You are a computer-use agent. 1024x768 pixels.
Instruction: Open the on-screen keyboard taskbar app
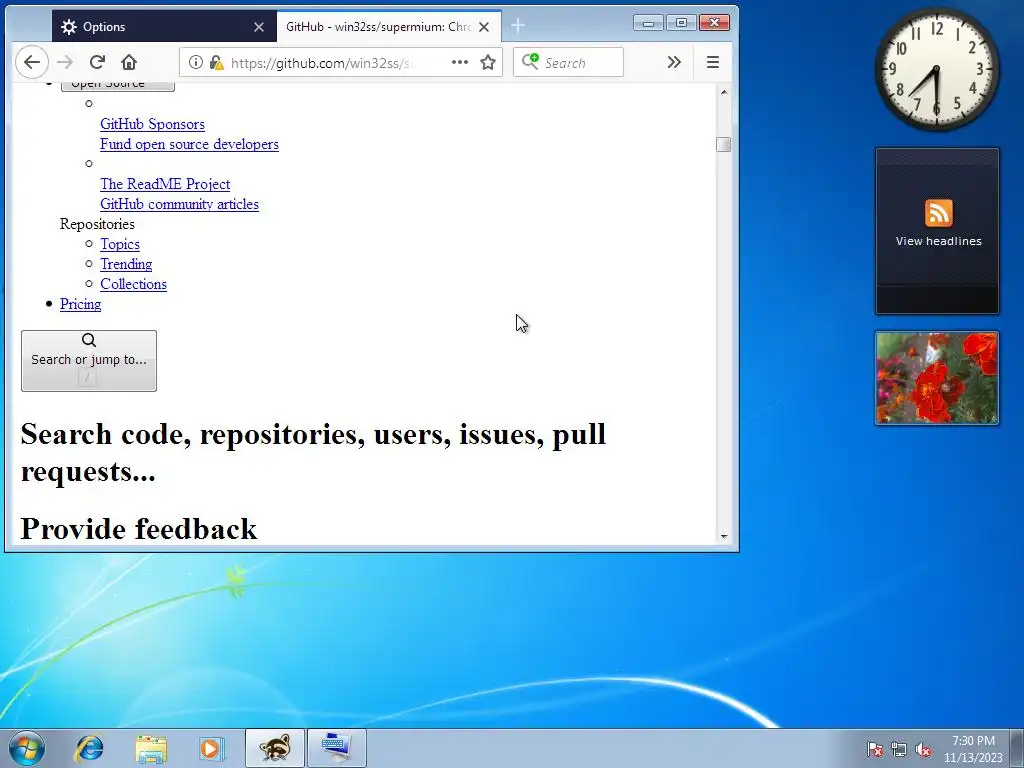click(337, 748)
